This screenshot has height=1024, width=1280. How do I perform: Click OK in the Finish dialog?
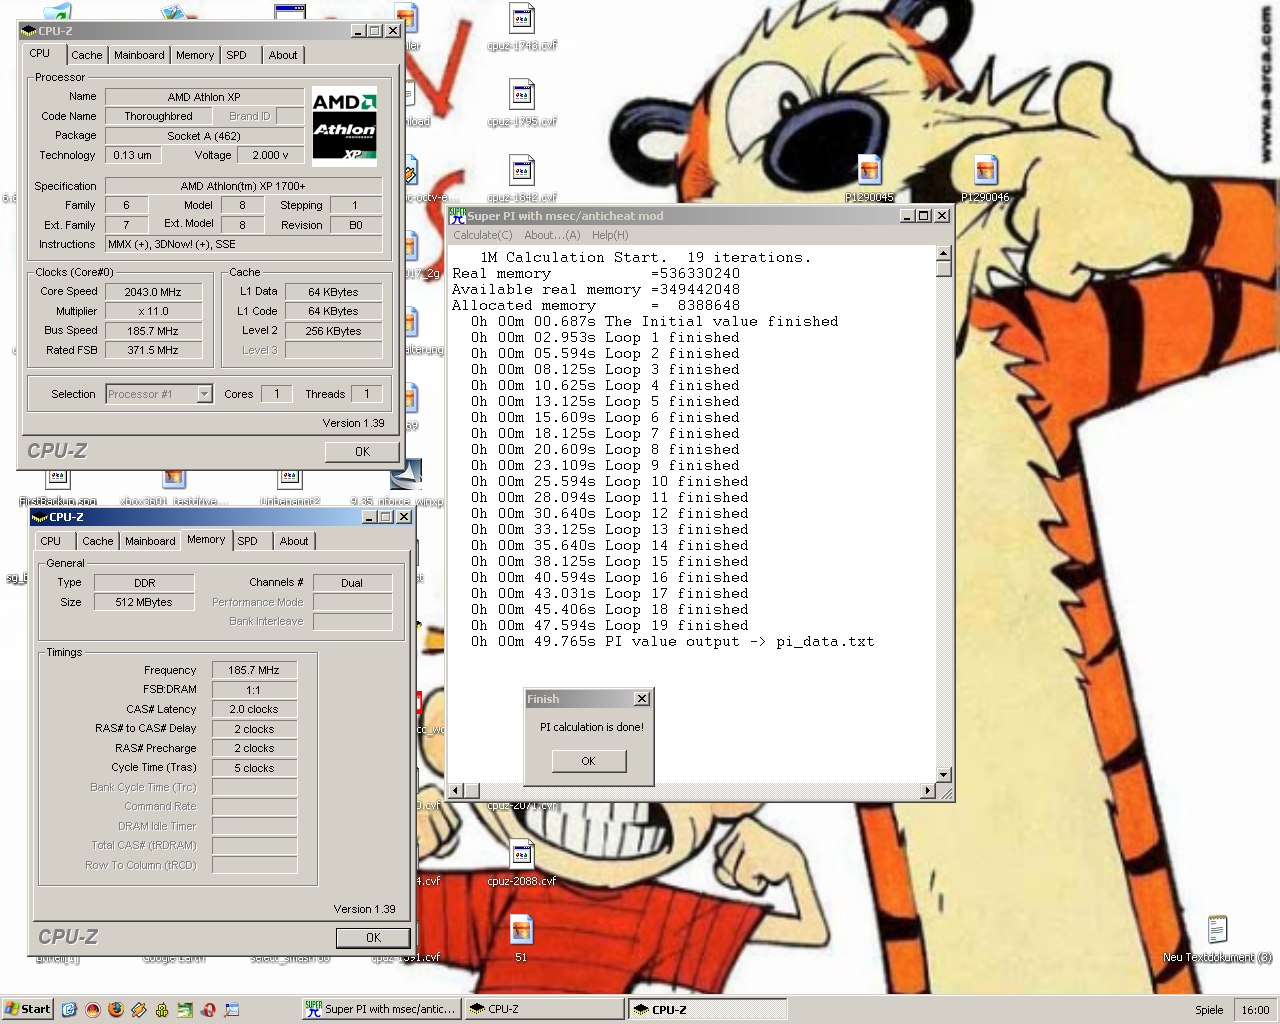pyautogui.click(x=589, y=761)
